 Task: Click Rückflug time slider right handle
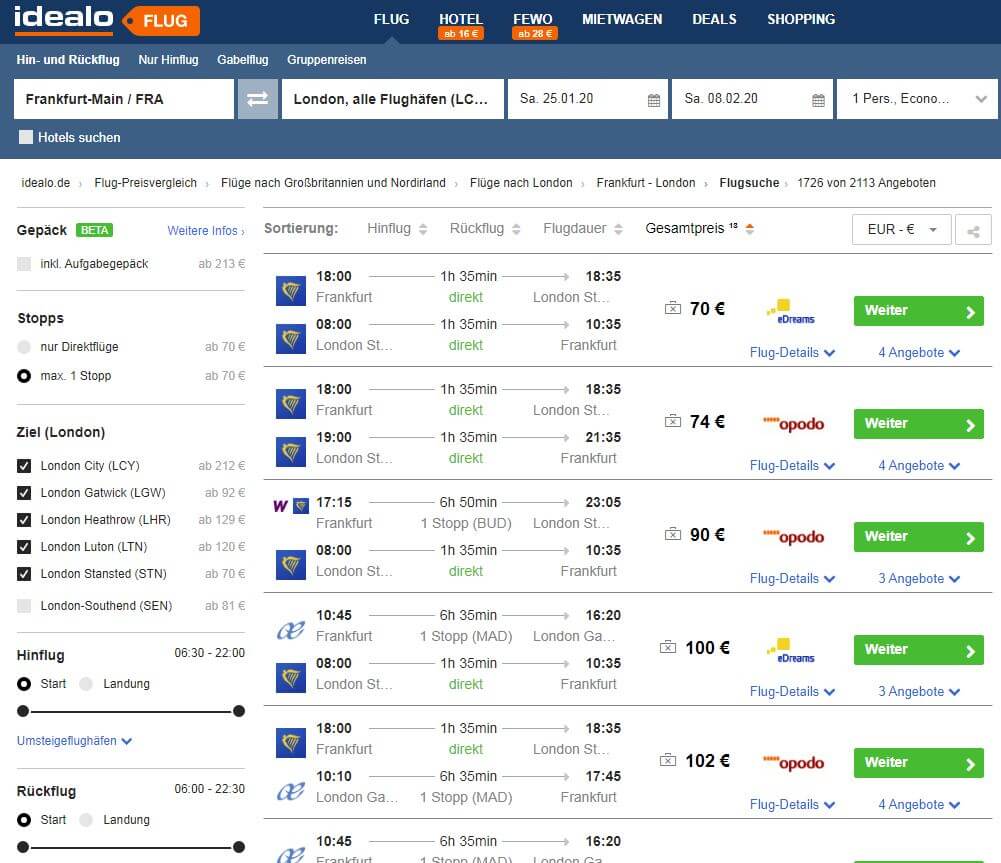pos(239,847)
